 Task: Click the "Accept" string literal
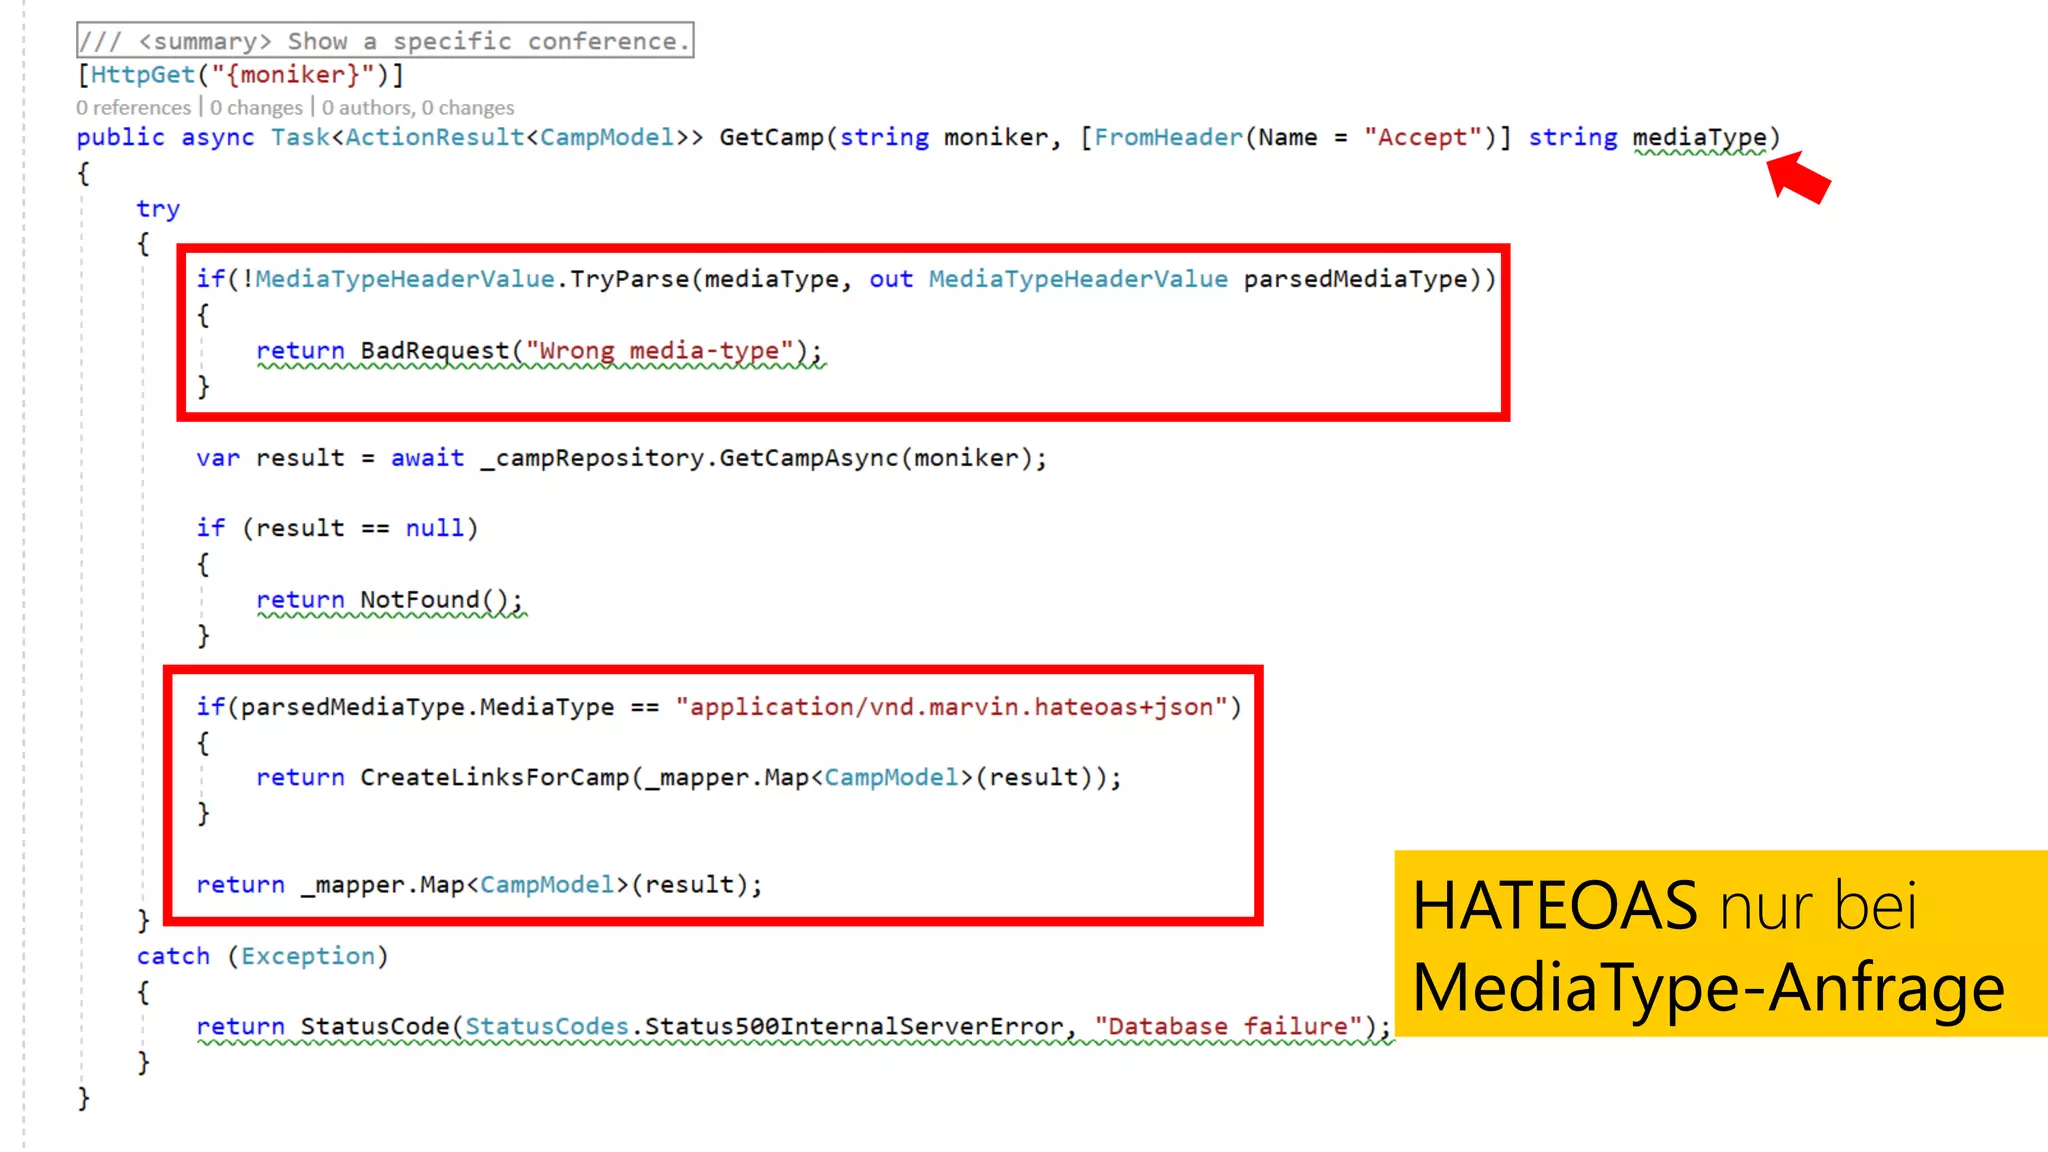coord(1423,137)
